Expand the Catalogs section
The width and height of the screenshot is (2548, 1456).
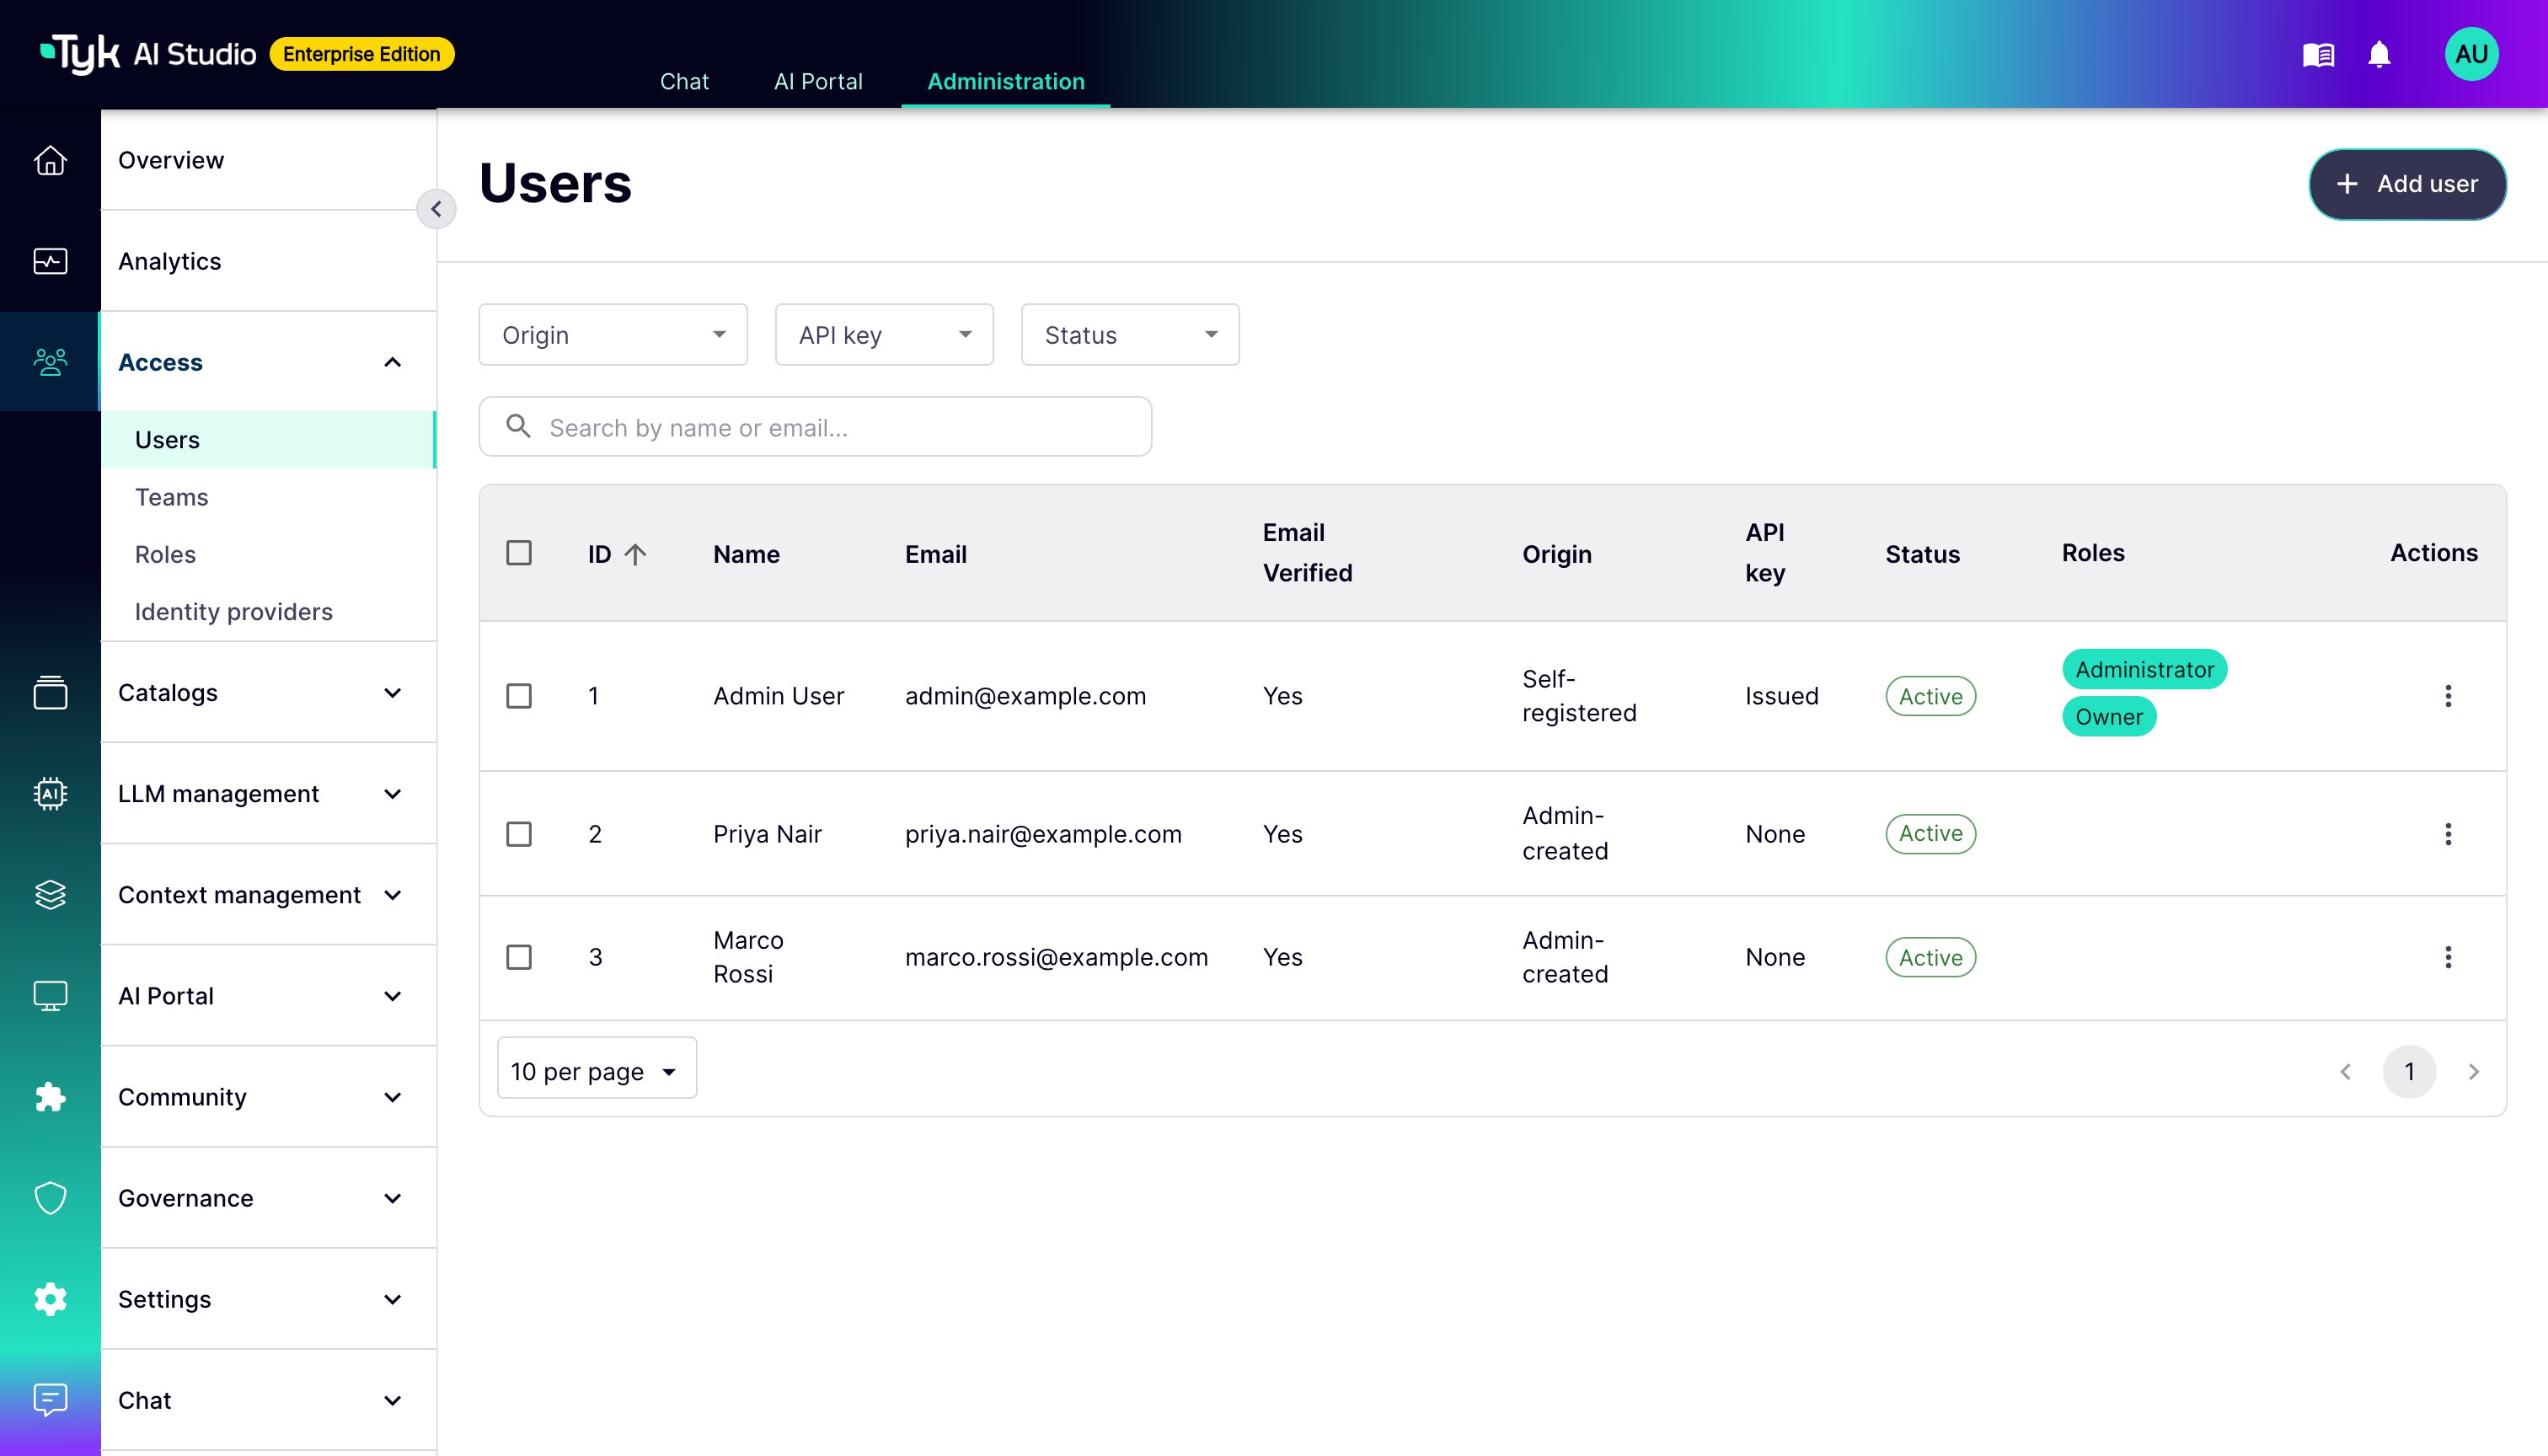click(392, 692)
